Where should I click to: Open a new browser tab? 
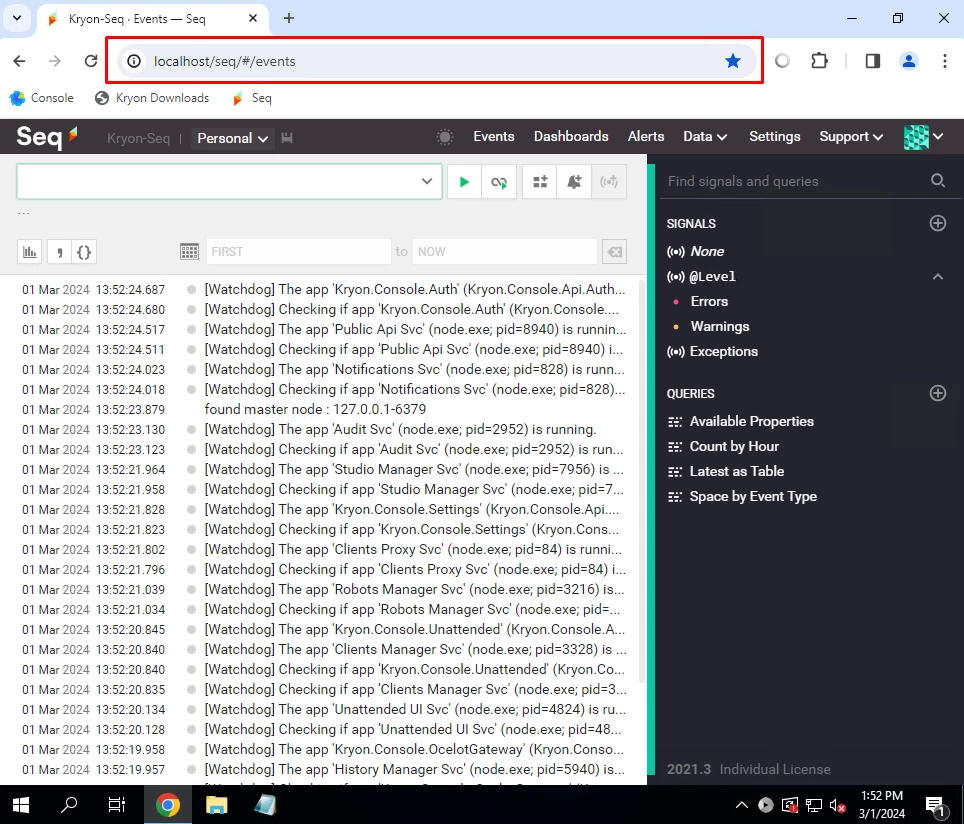tap(289, 18)
